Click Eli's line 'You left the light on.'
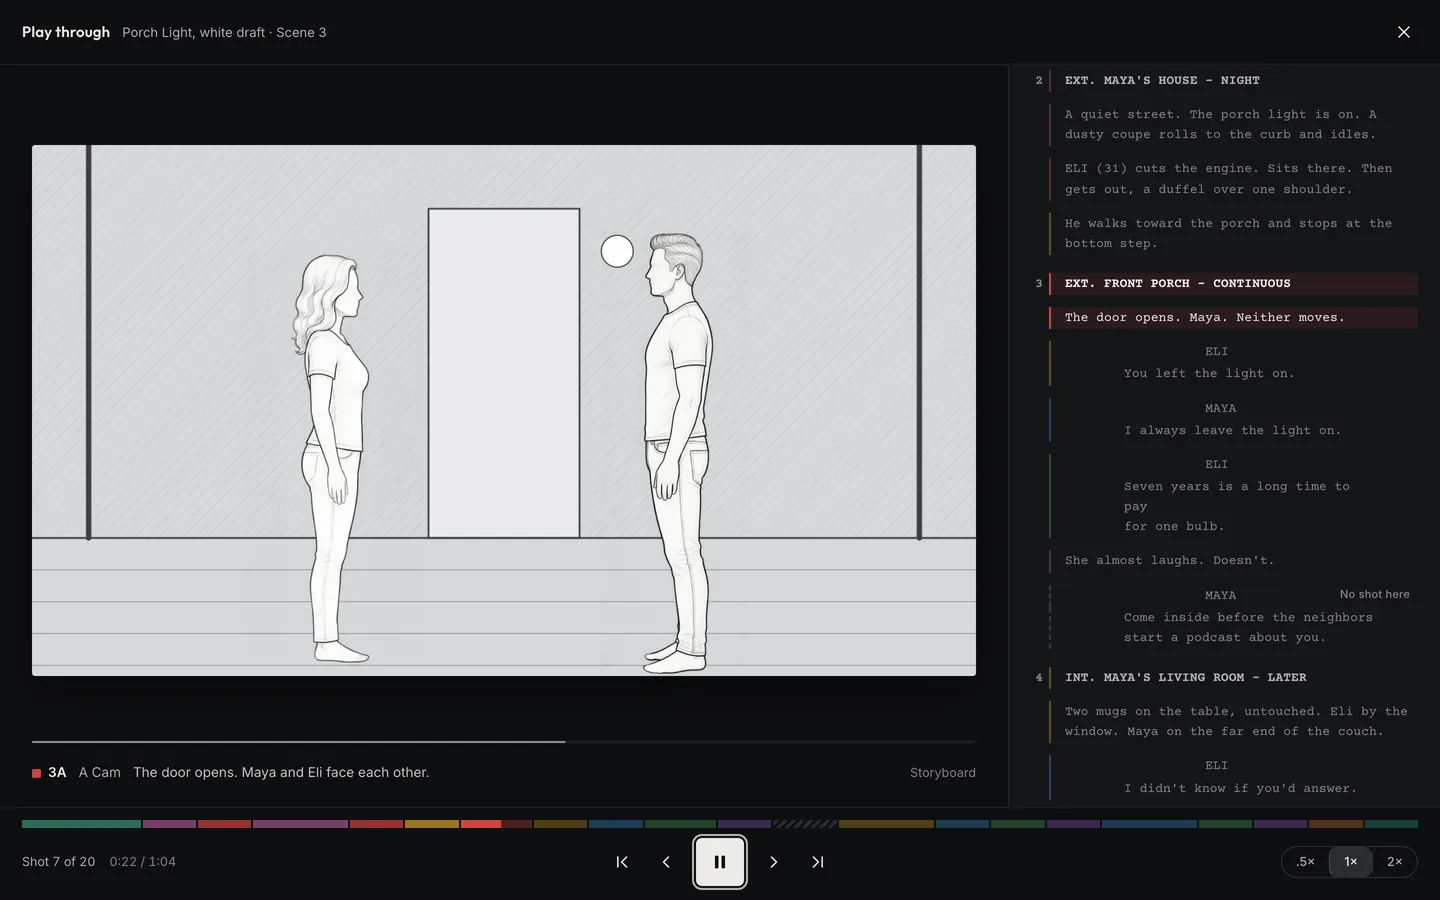The height and width of the screenshot is (900, 1440). 1233,363
